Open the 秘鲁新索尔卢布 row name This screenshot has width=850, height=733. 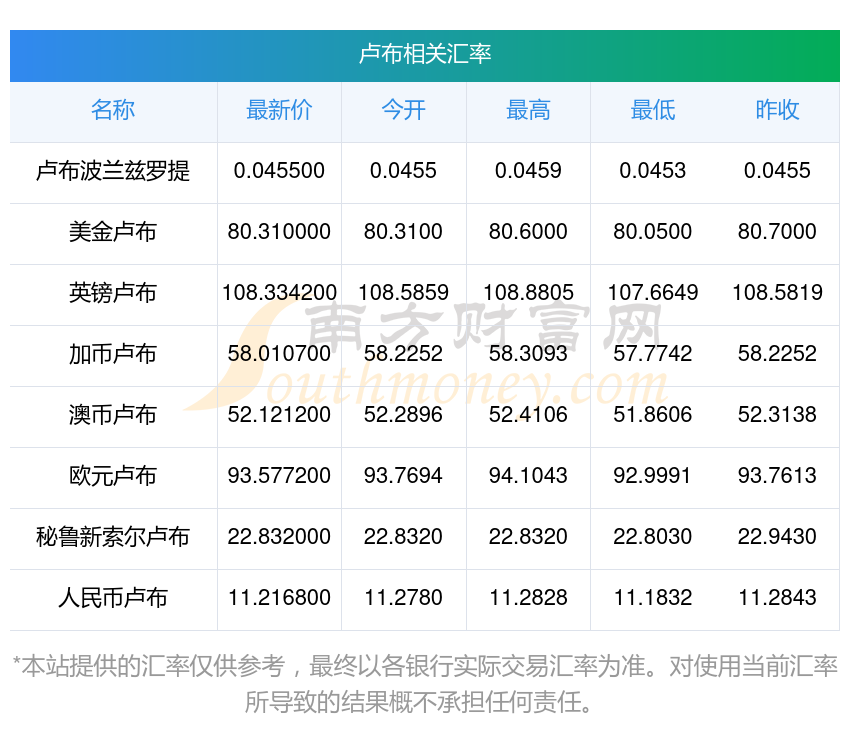click(113, 537)
